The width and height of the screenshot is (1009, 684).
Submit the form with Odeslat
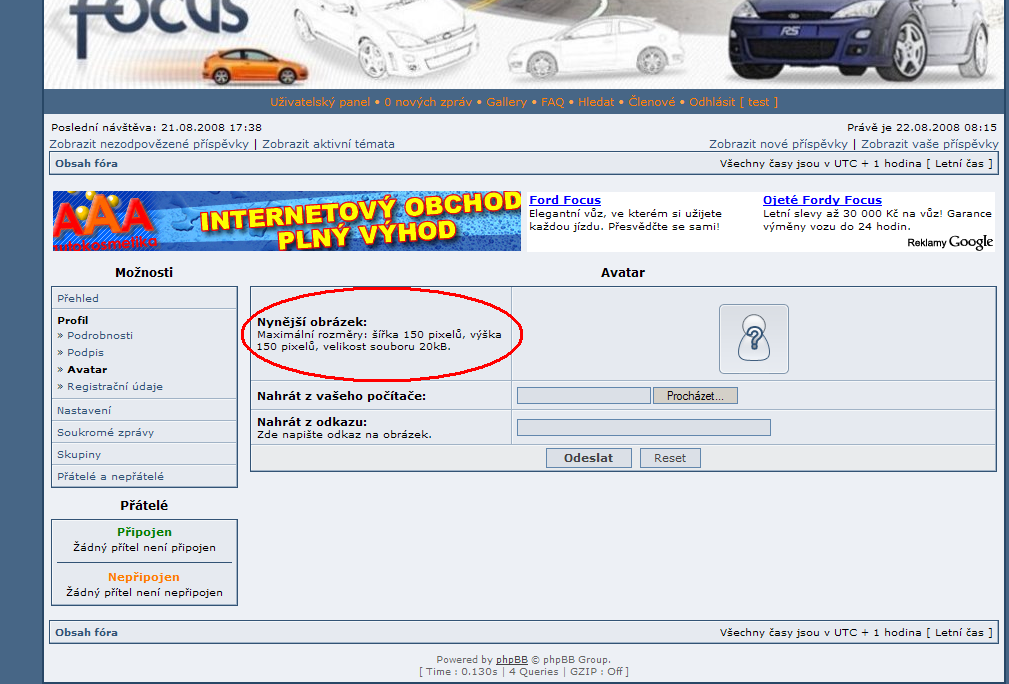point(588,458)
